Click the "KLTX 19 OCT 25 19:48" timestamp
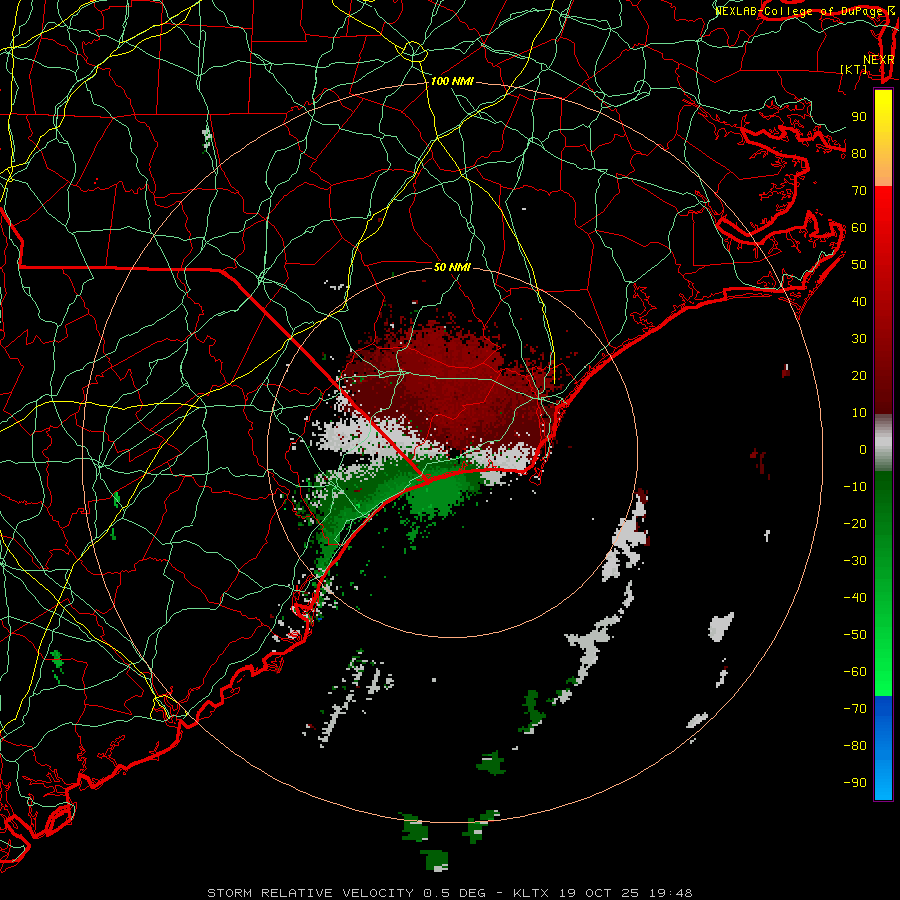The image size is (900, 900). click(x=603, y=893)
